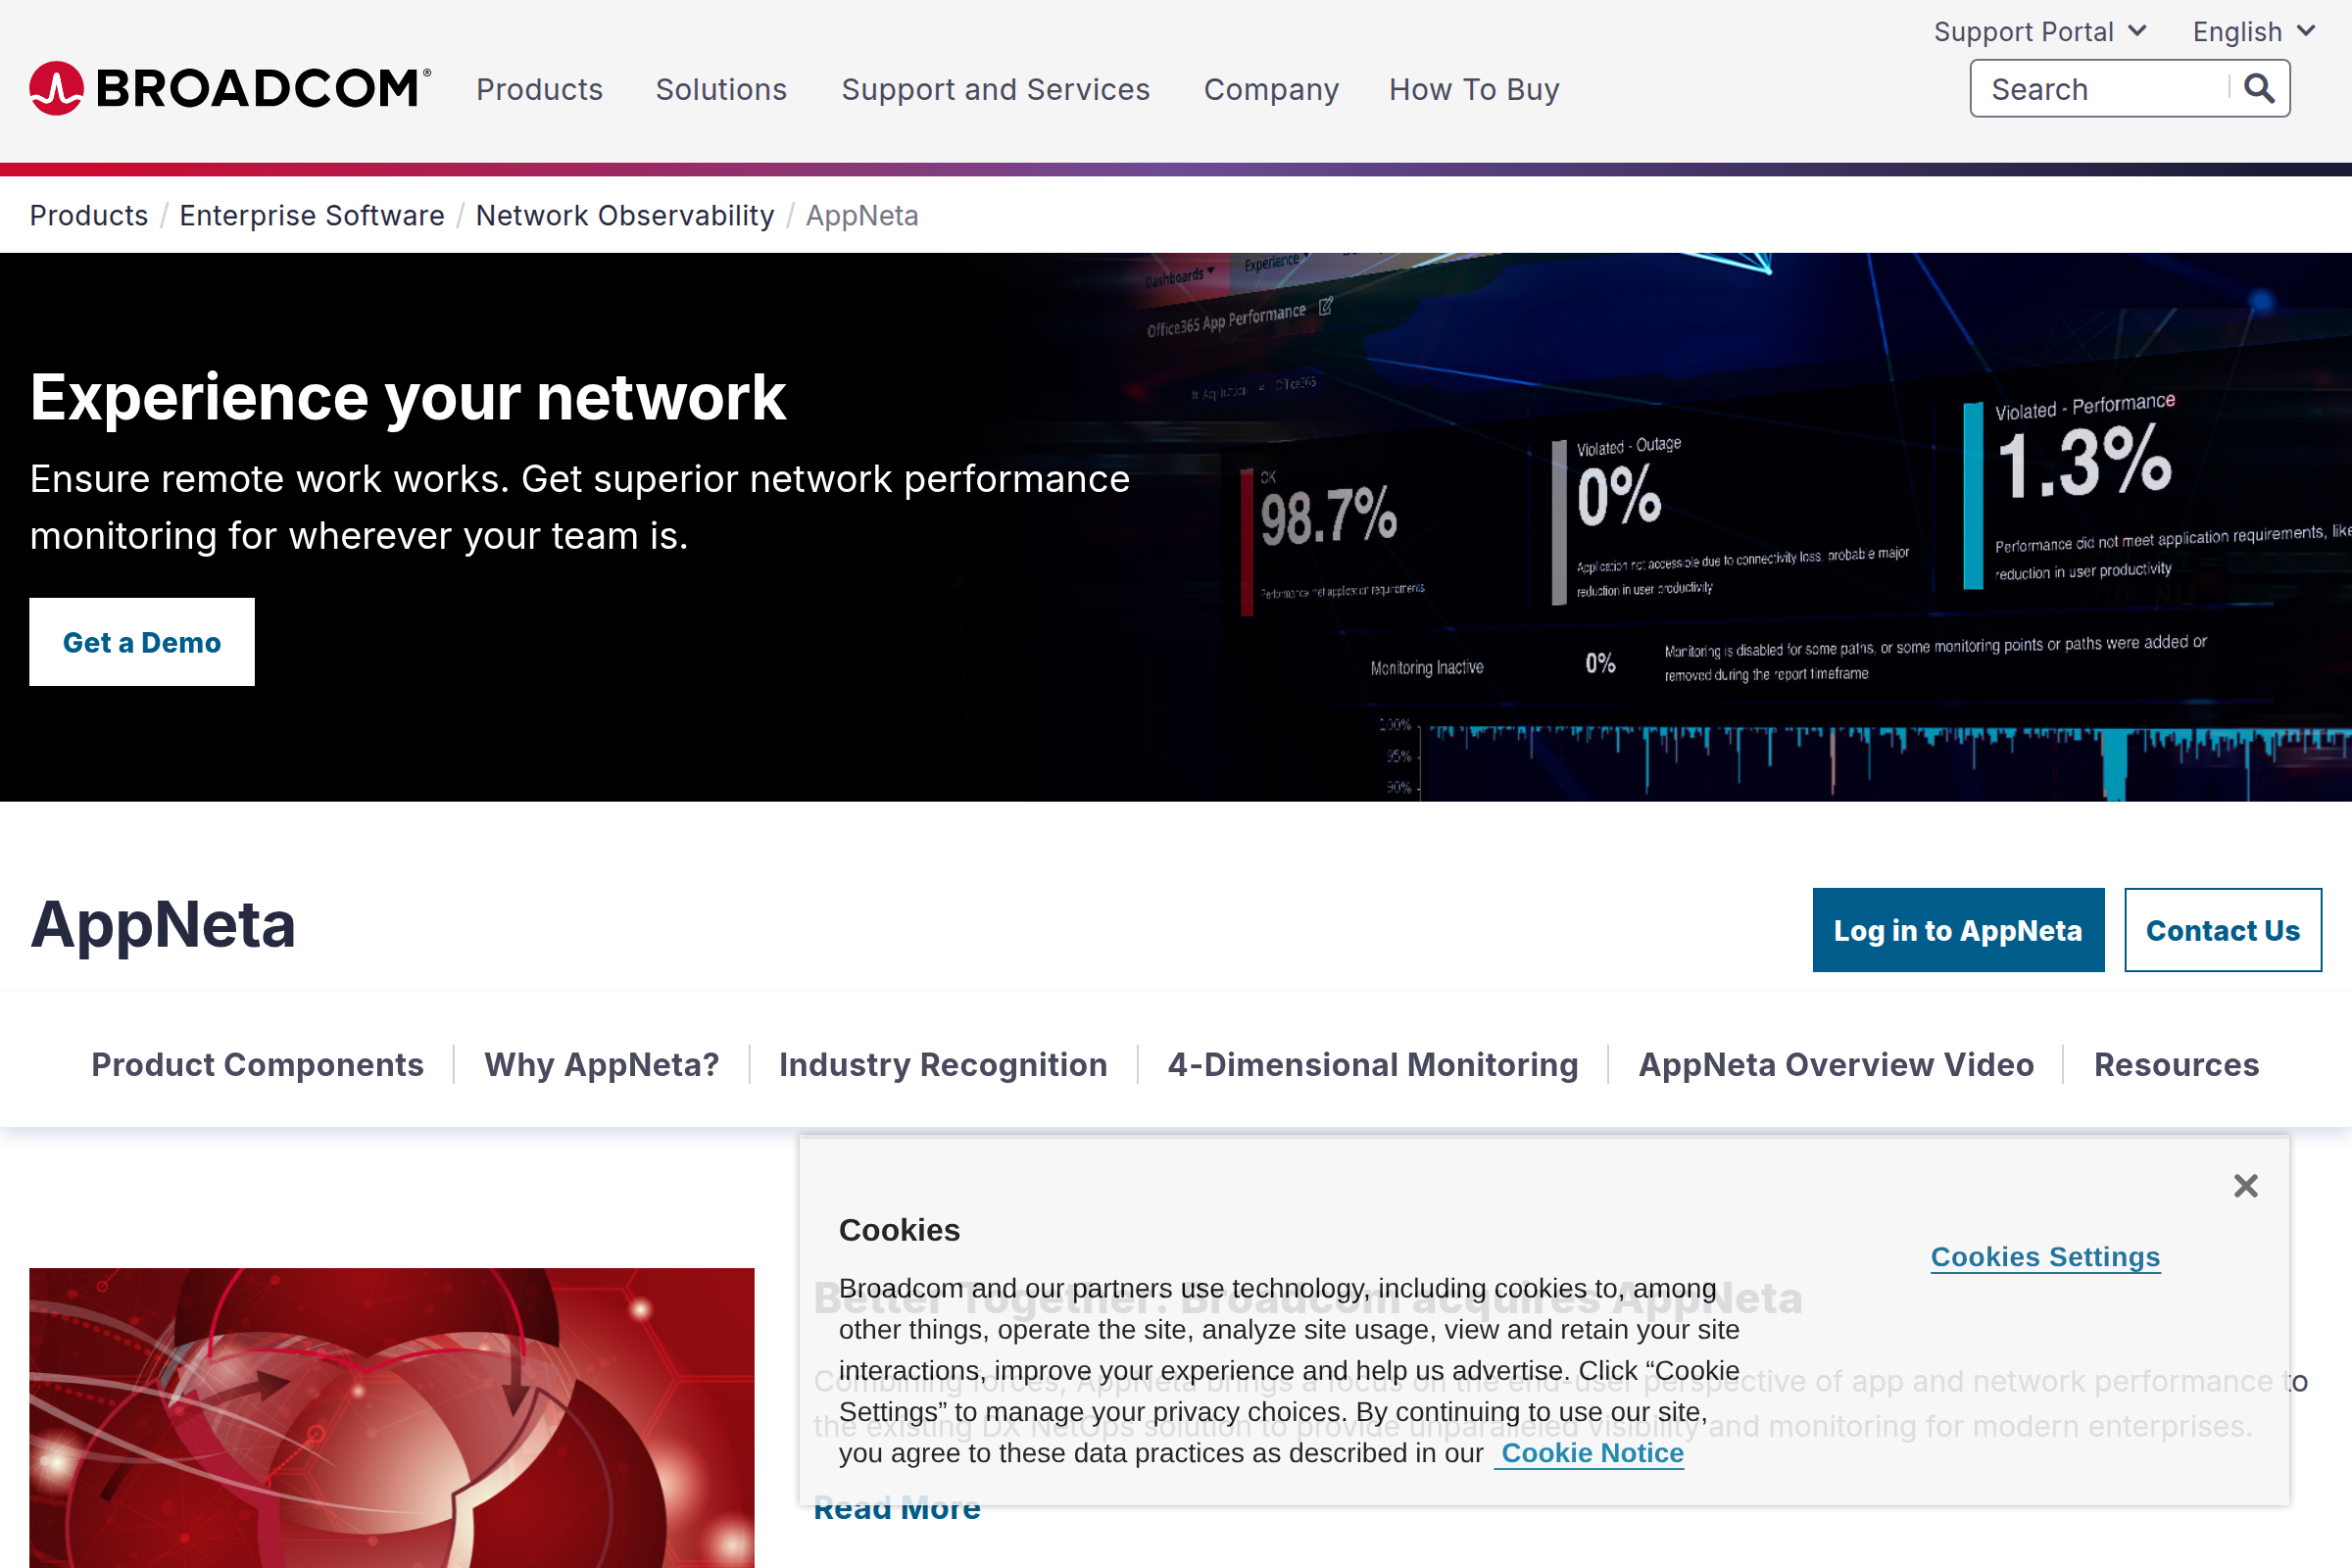Open the Cookie Notice link
This screenshot has height=1568, width=2352.
[x=1592, y=1453]
